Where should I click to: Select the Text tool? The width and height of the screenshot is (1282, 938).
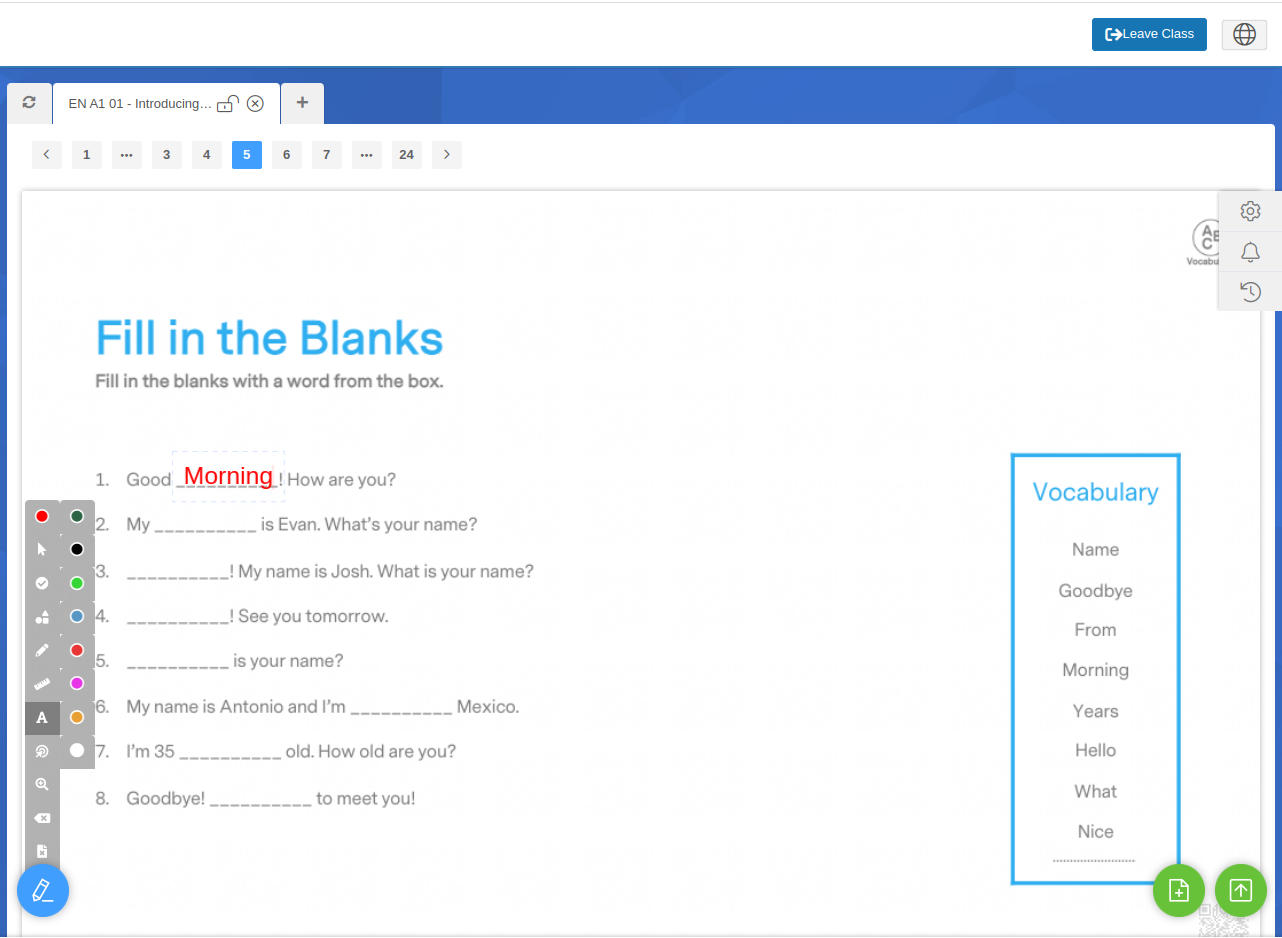coord(42,718)
